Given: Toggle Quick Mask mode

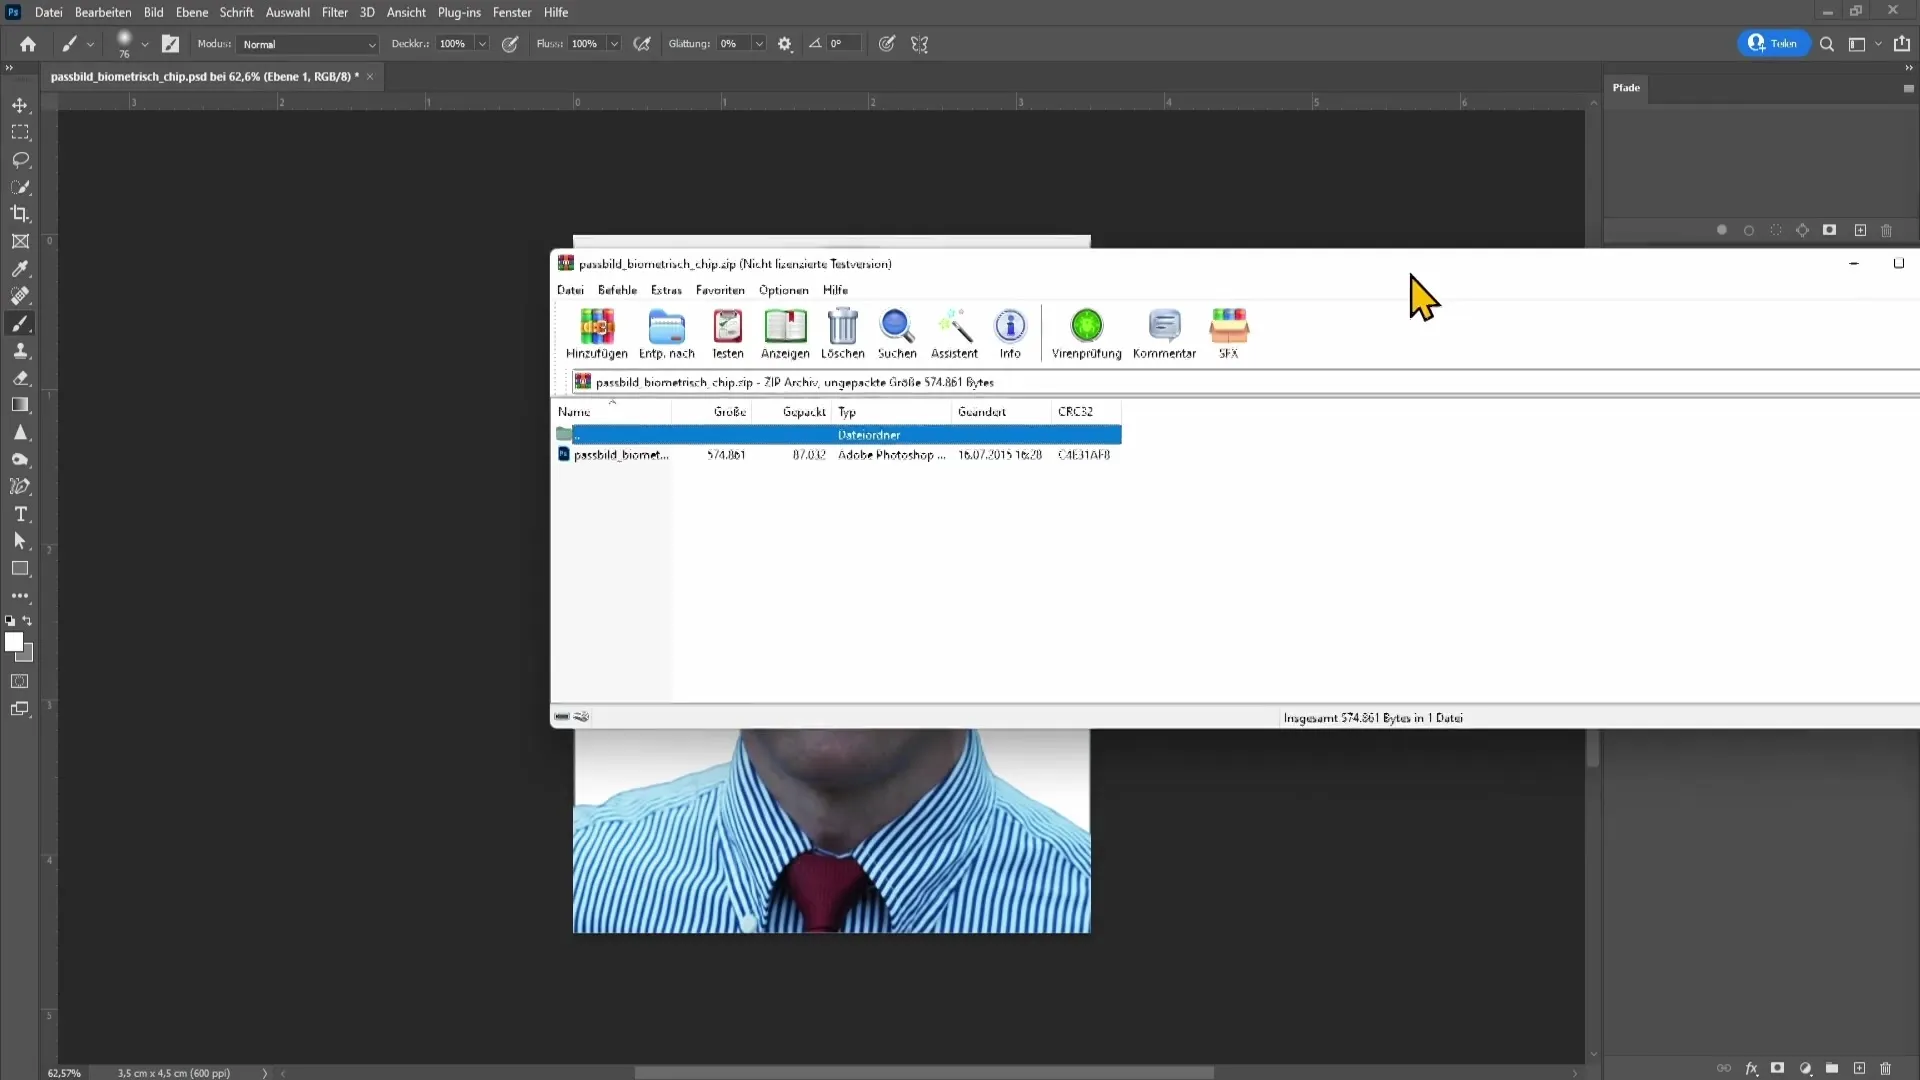Looking at the screenshot, I should (20, 681).
